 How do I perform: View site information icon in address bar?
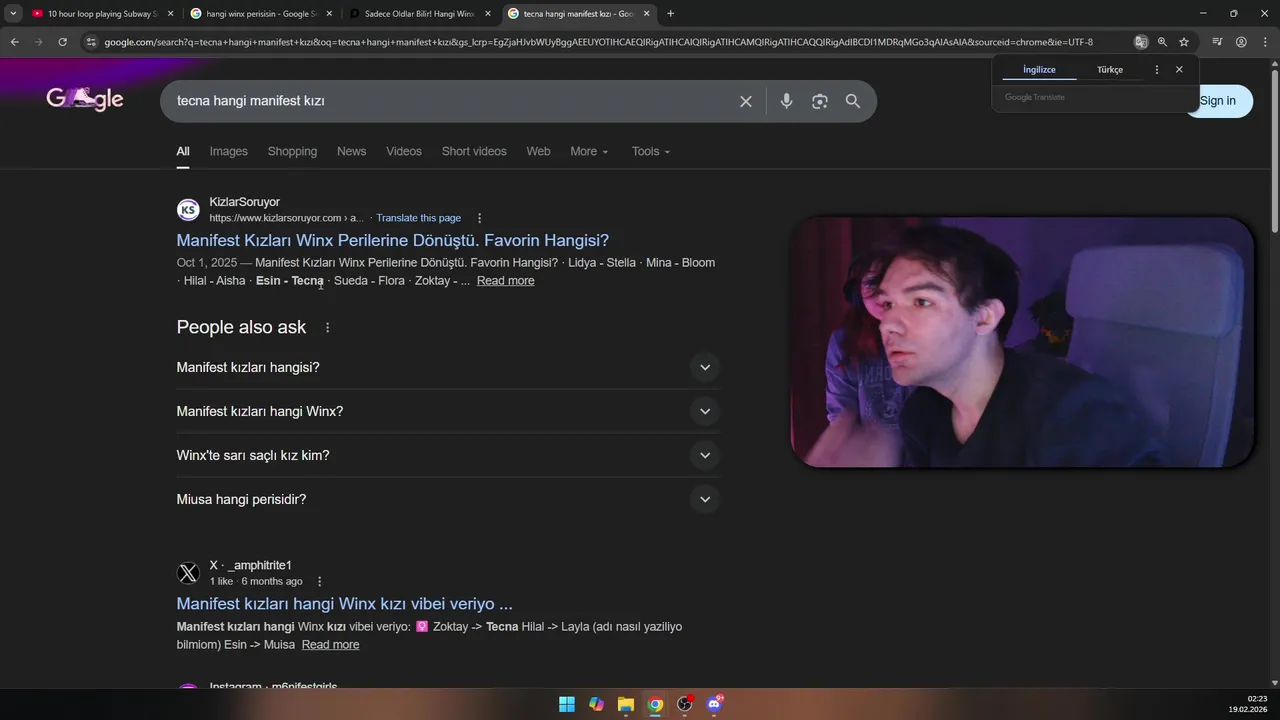click(91, 42)
